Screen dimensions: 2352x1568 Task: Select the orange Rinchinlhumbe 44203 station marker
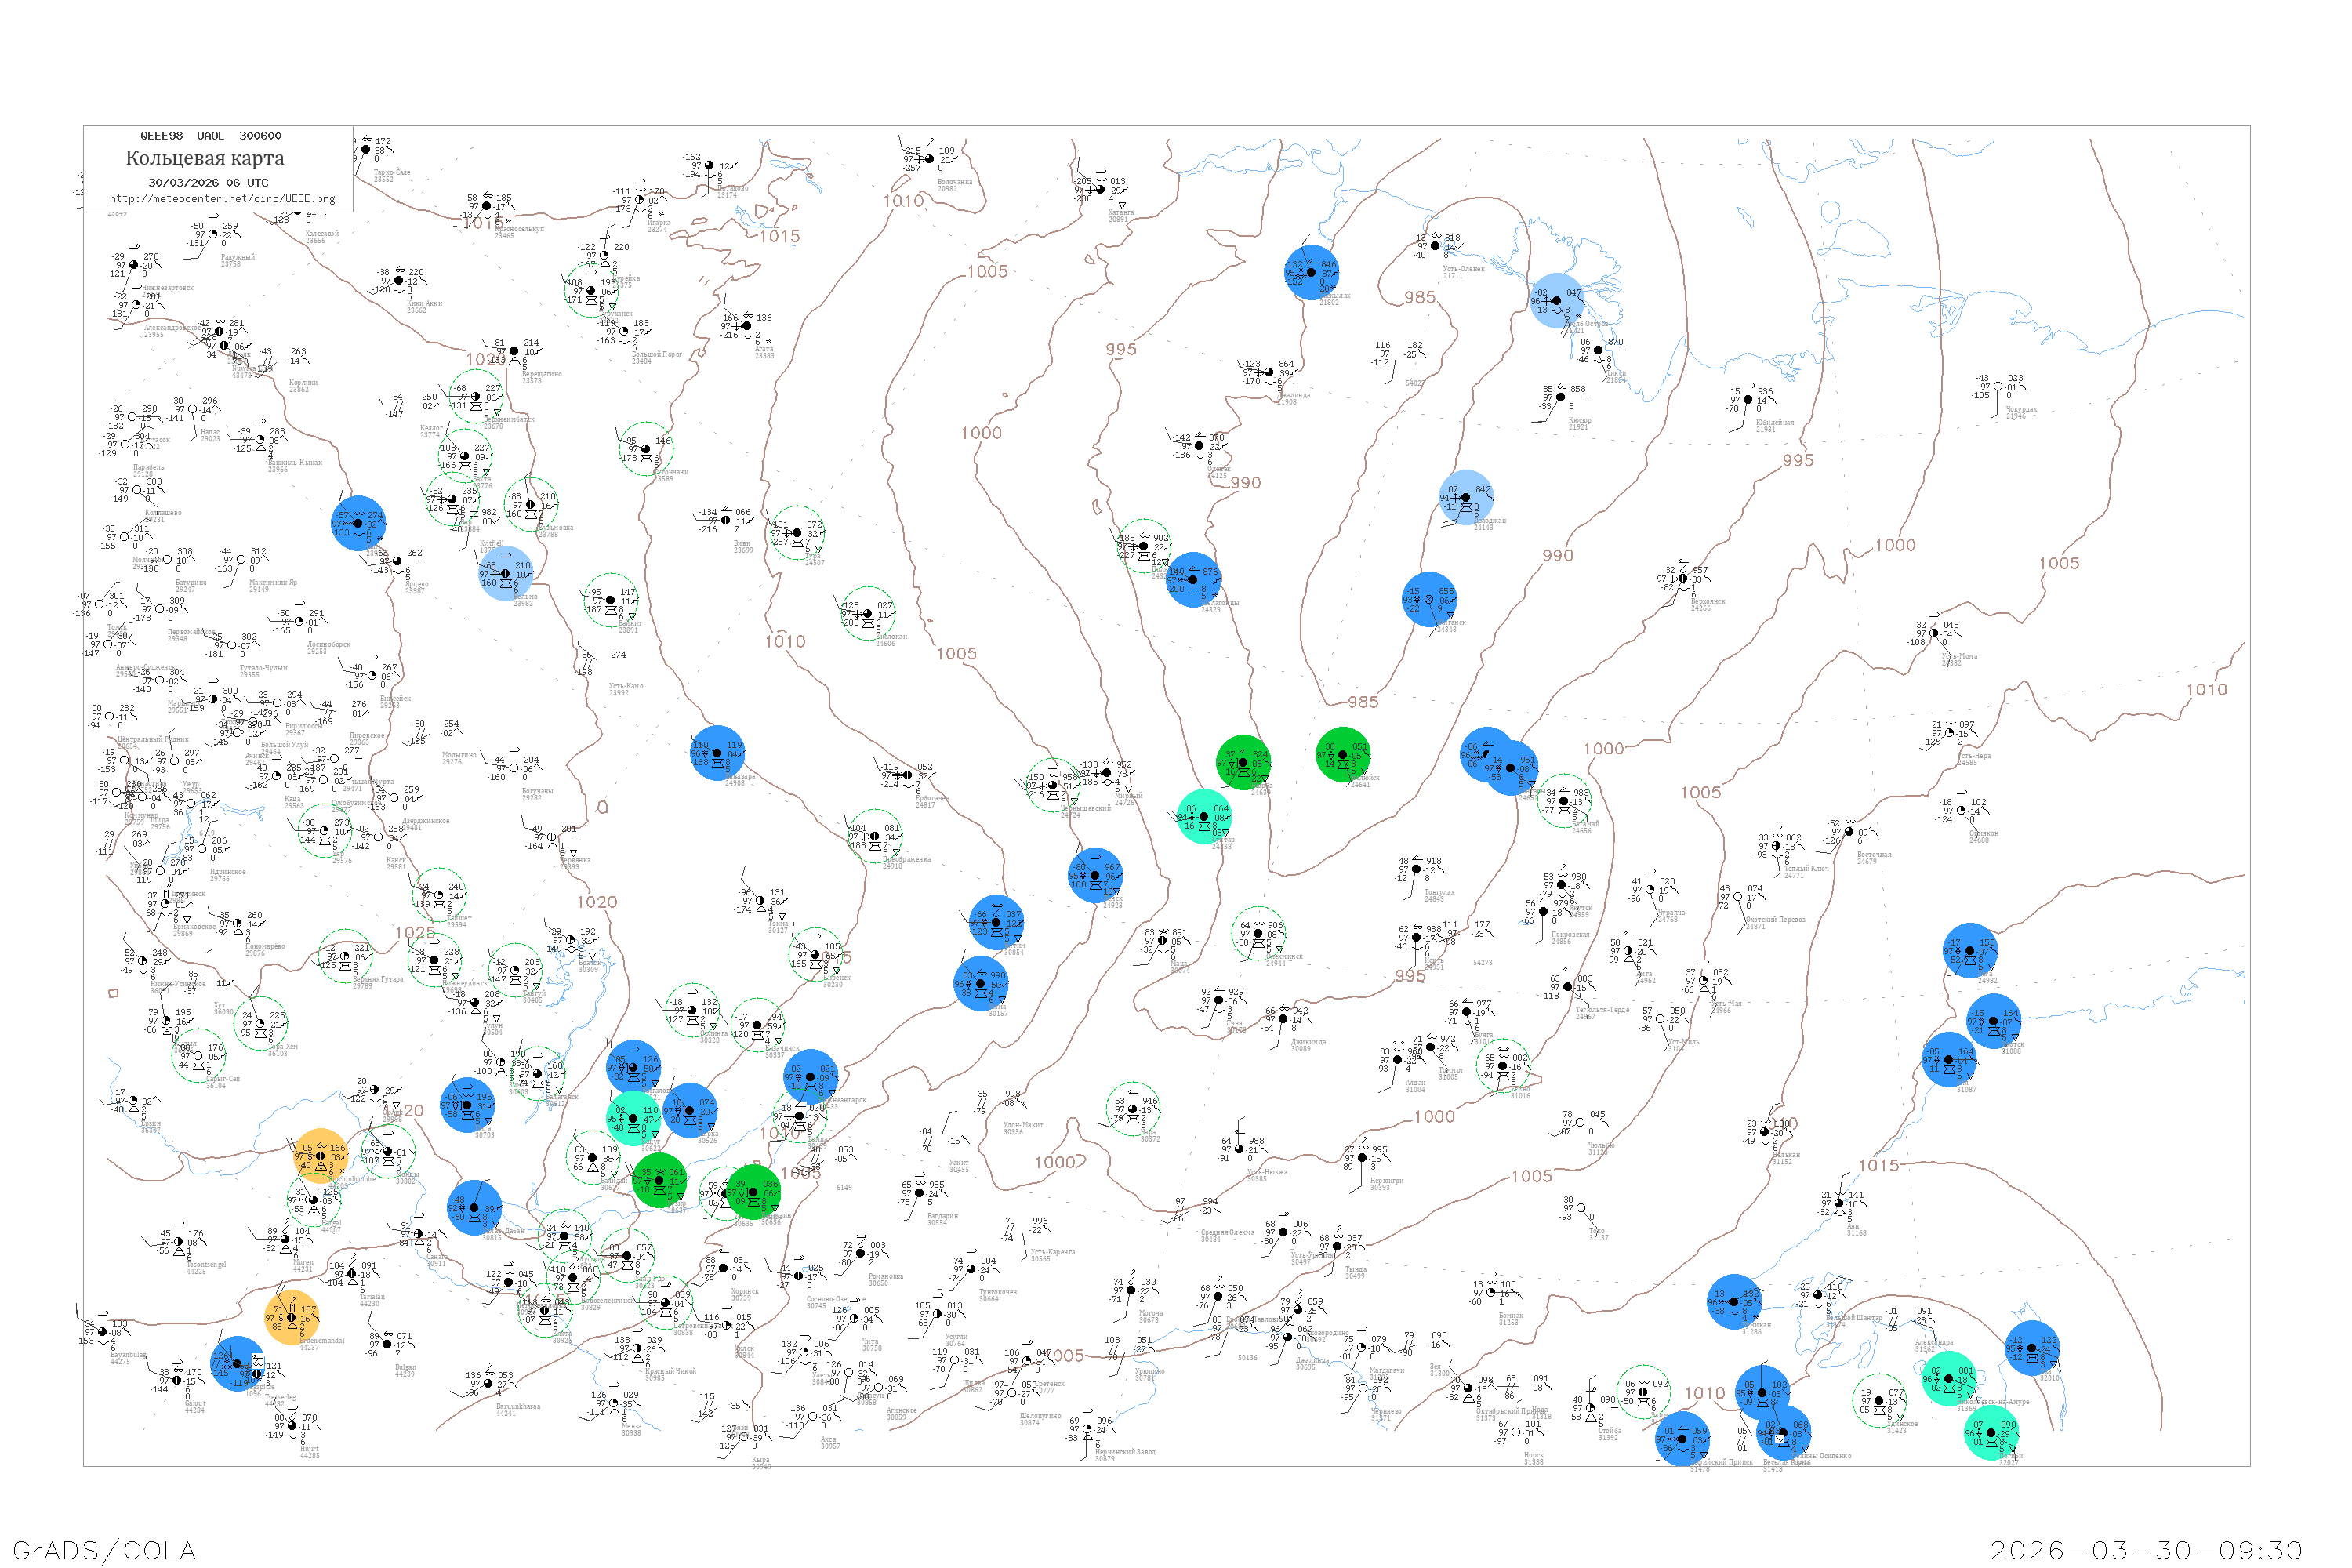[321, 1156]
